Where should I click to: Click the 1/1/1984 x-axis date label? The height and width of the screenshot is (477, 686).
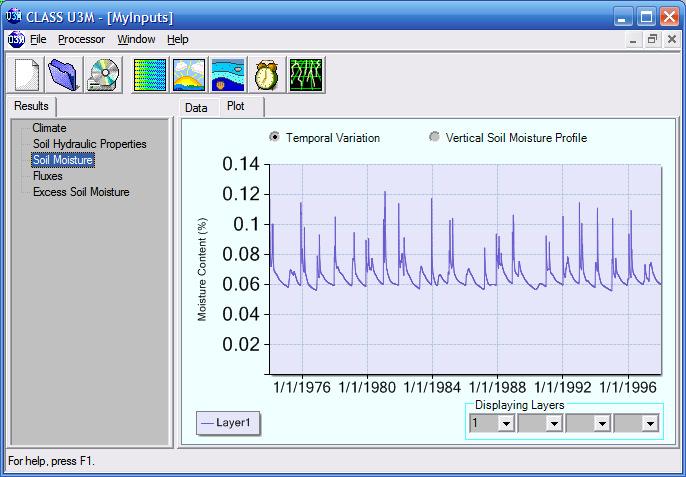(432, 387)
